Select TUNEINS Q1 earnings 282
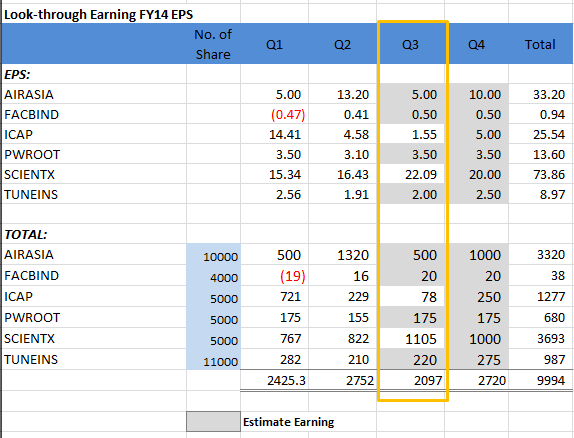 point(290,359)
